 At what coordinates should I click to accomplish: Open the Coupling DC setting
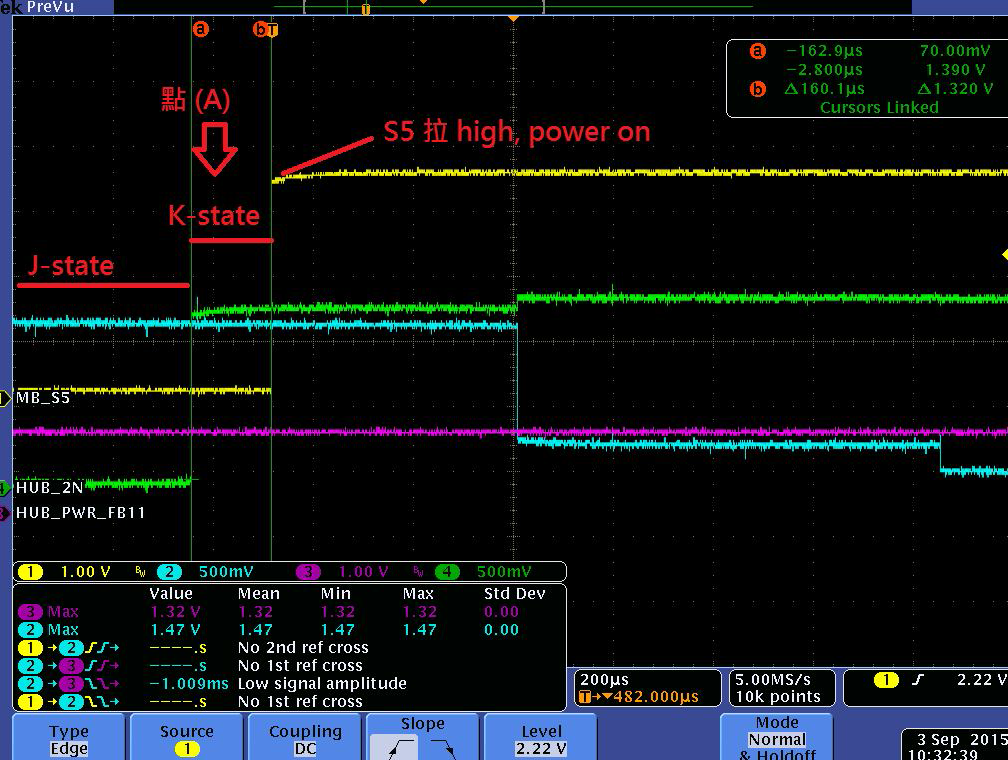coord(305,737)
